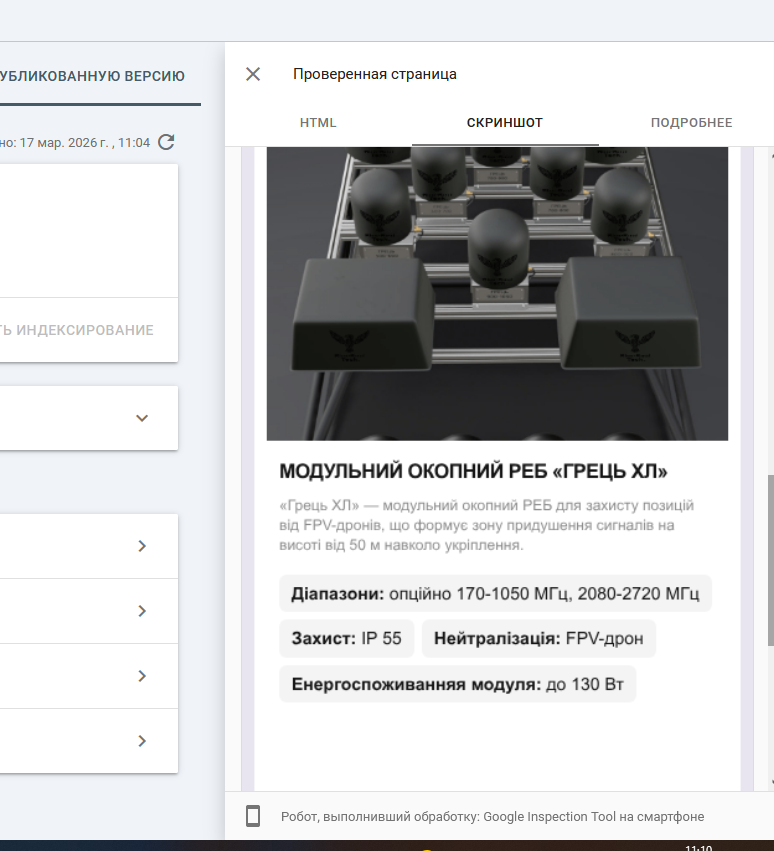Click the 'Захист: IP 55' chip
Viewport: 774px width, 851px height.
pos(346,638)
